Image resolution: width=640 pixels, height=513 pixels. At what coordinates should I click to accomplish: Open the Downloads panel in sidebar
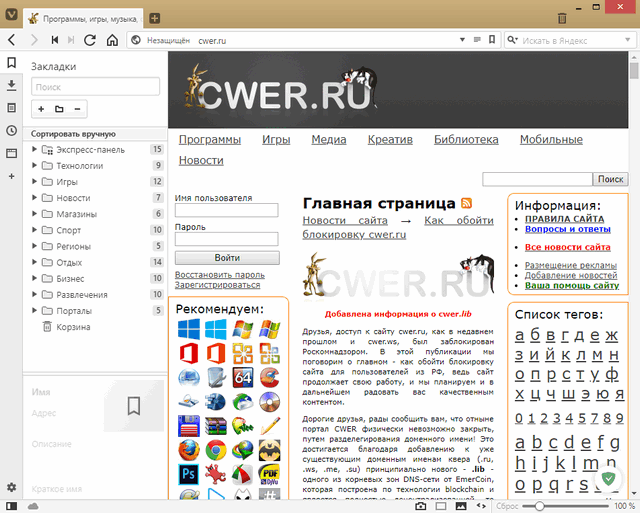pos(11,85)
